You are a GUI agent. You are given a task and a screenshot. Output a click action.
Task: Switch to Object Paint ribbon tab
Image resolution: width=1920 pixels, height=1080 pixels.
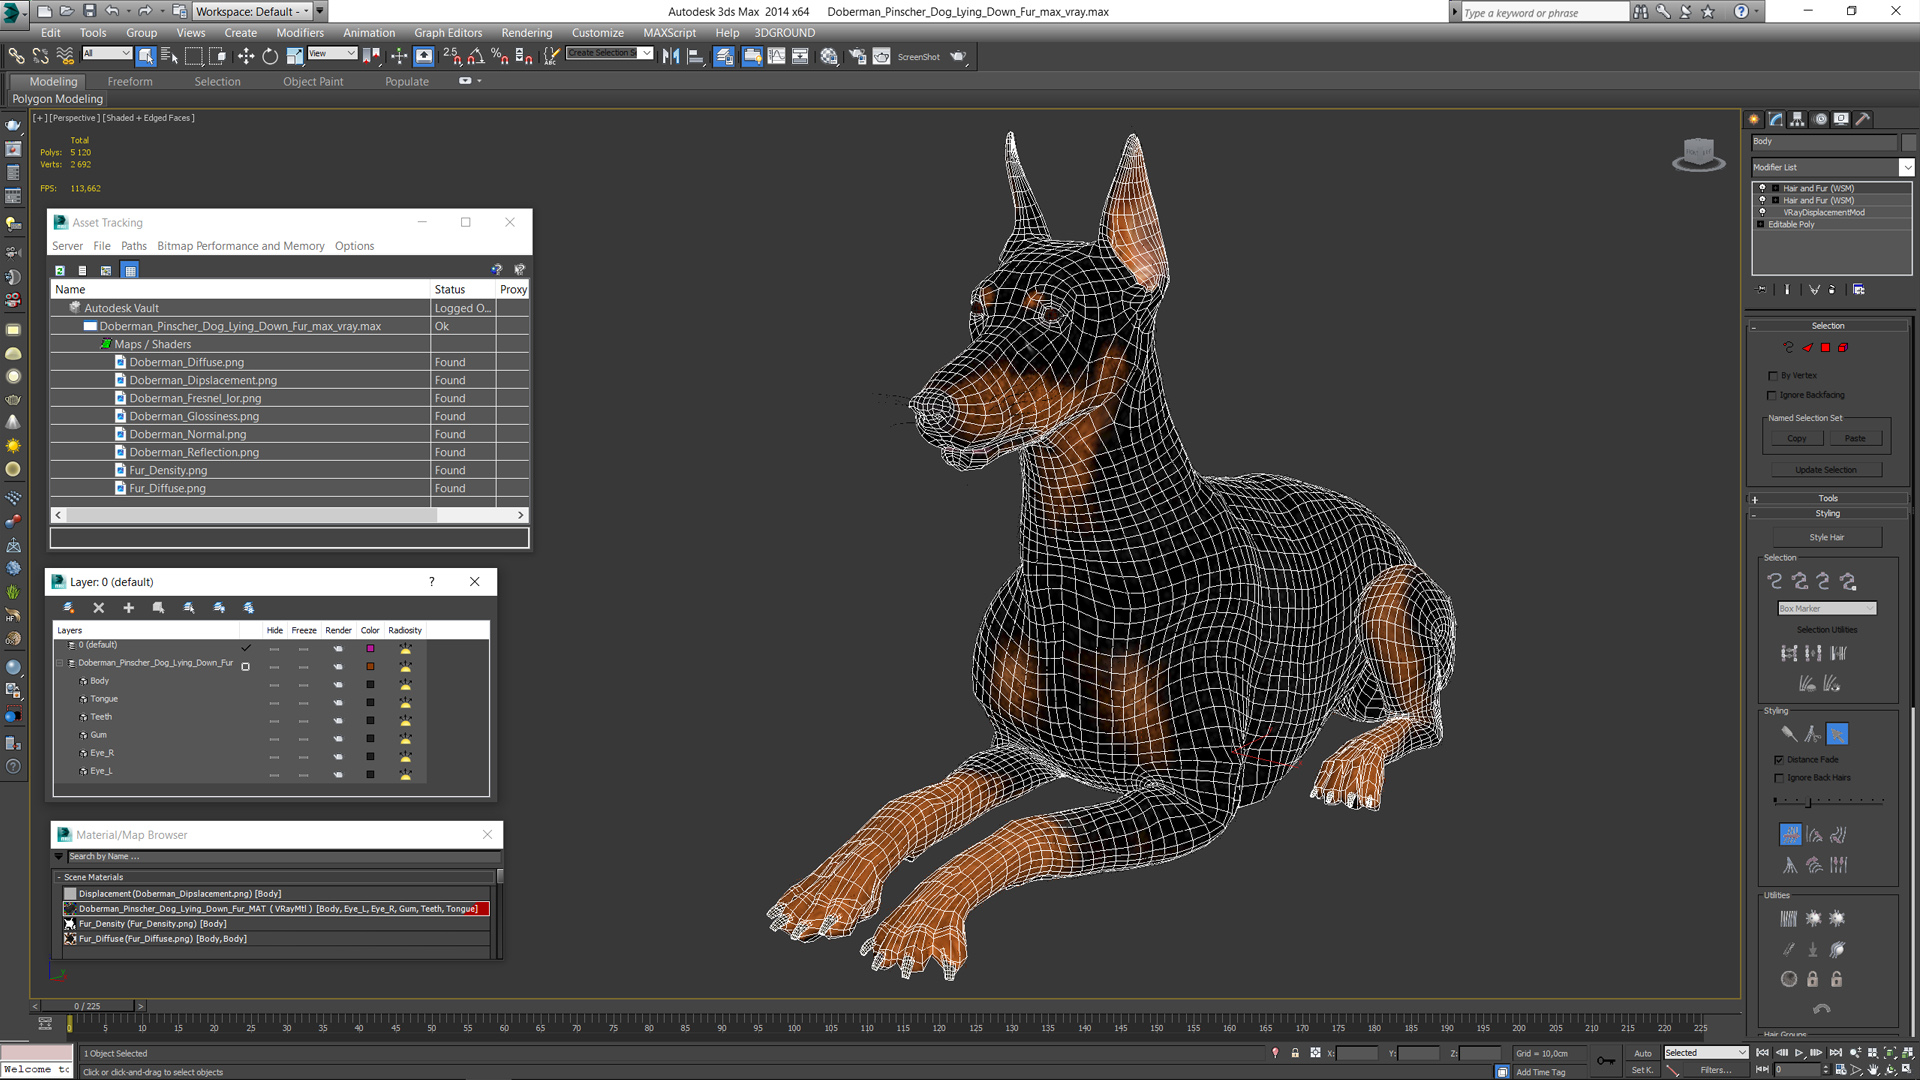point(313,82)
